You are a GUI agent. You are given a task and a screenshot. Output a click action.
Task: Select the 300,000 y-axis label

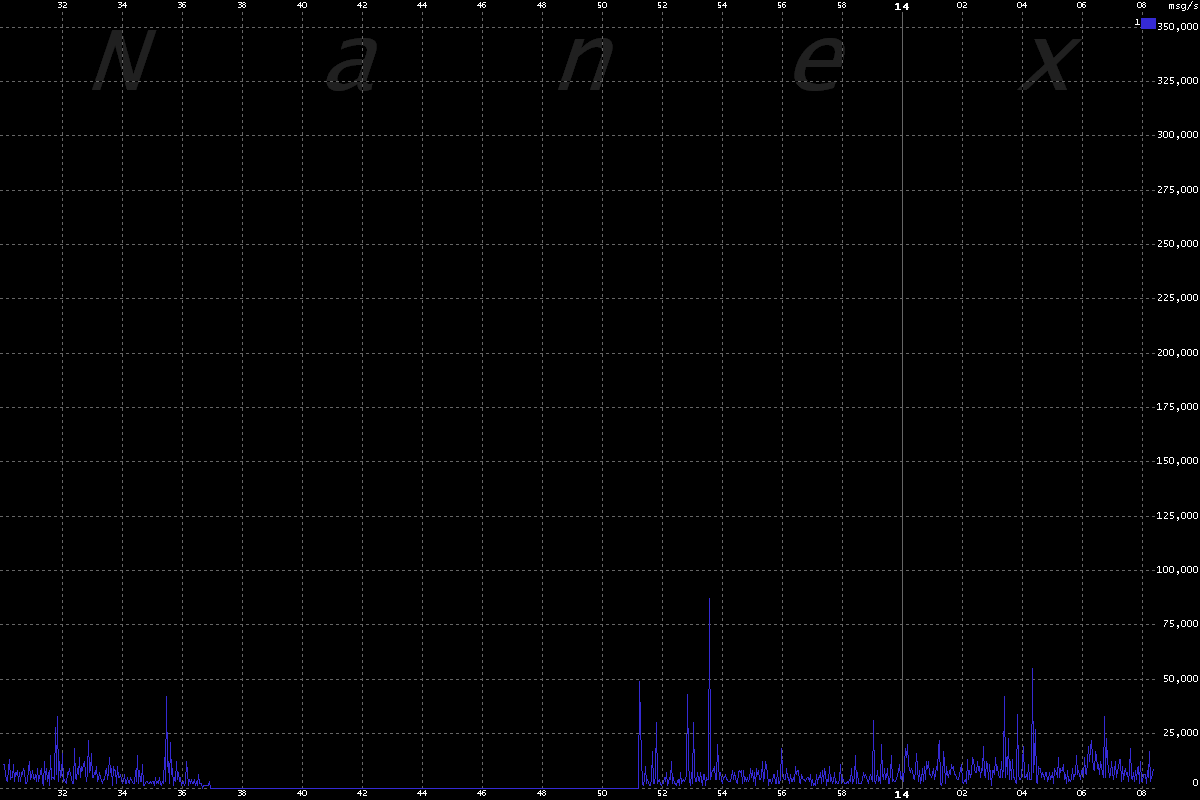pos(1177,135)
